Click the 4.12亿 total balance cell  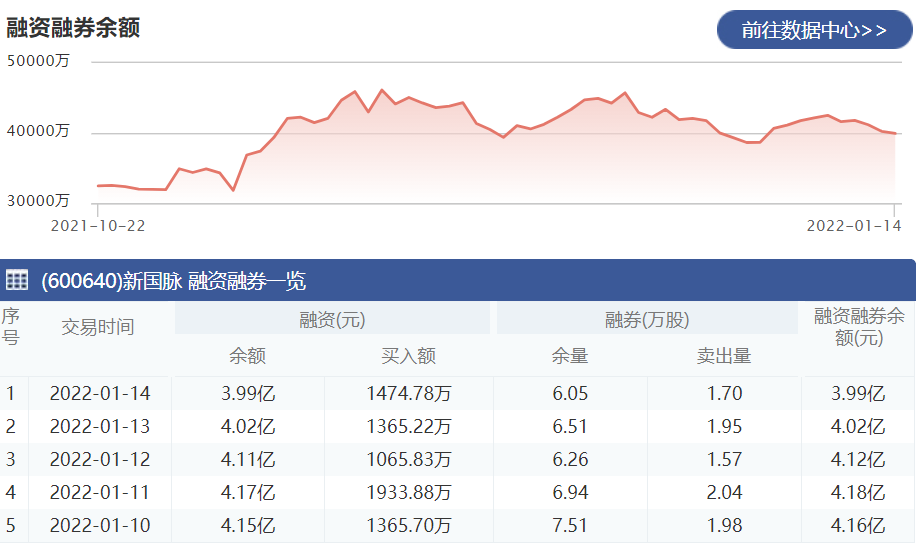858,460
